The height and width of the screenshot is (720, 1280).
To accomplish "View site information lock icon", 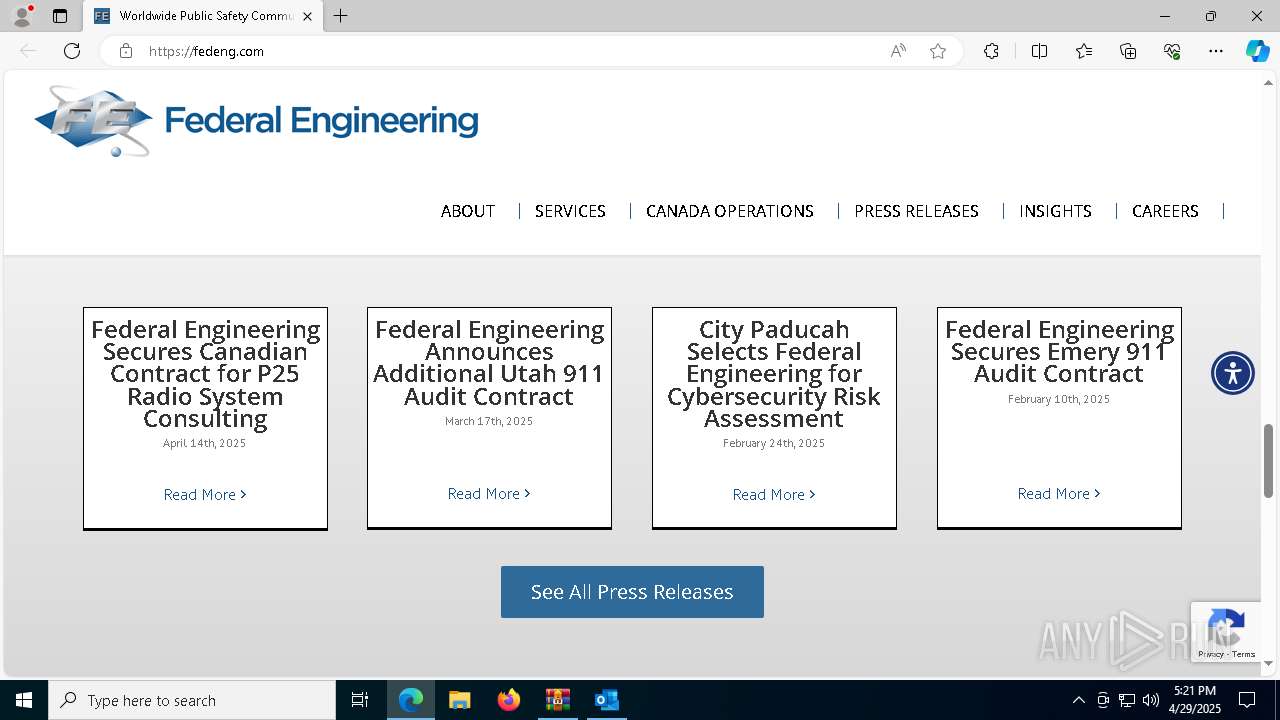I will coord(126,51).
